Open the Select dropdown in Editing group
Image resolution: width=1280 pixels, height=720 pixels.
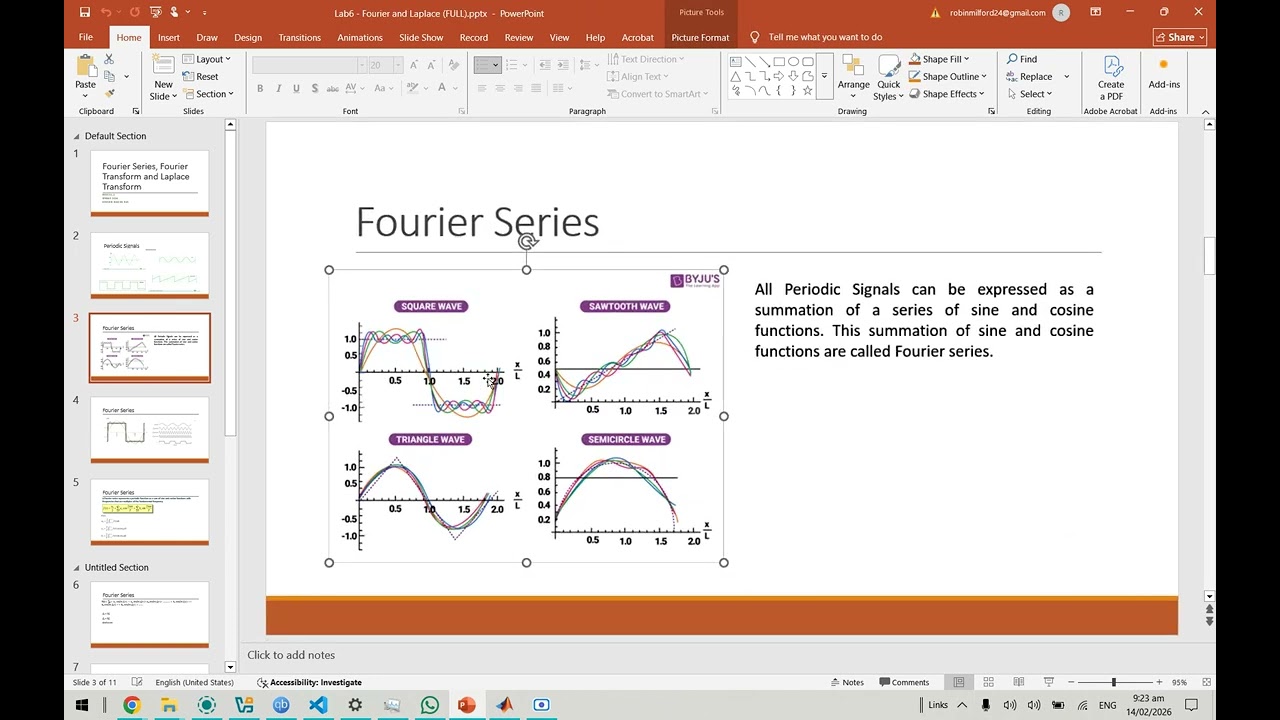[x=1030, y=94]
